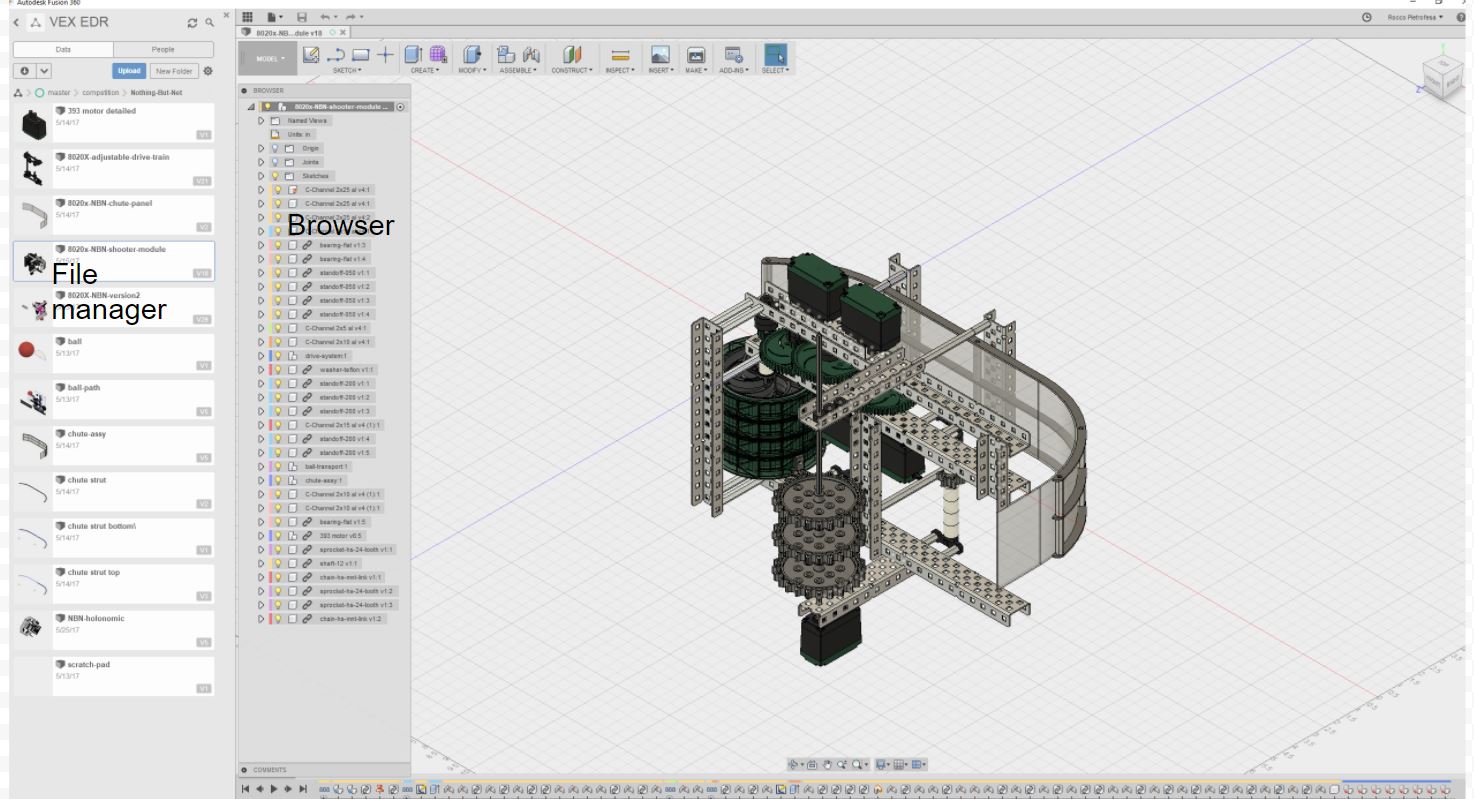Click the Extrude tool in Create

pyautogui.click(x=413, y=55)
